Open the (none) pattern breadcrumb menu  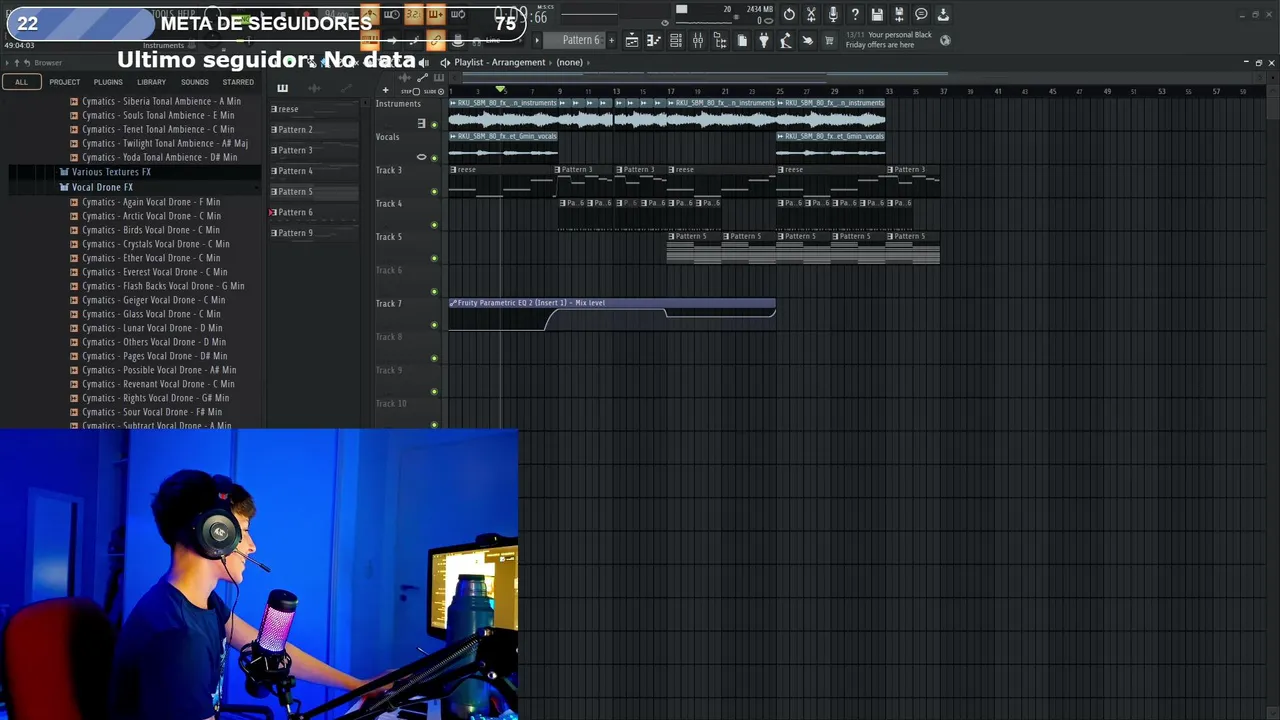570,62
